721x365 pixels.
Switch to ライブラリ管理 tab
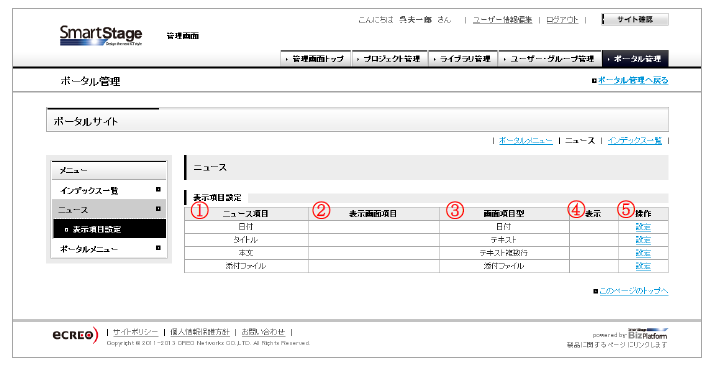pos(463,59)
